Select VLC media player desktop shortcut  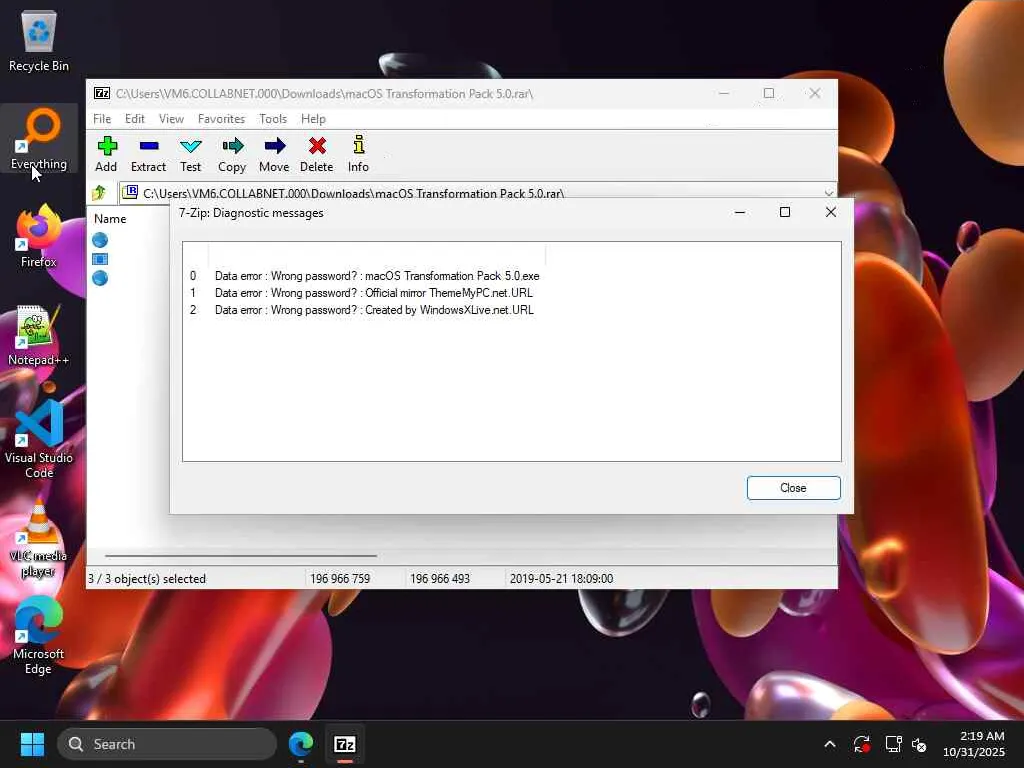(39, 538)
